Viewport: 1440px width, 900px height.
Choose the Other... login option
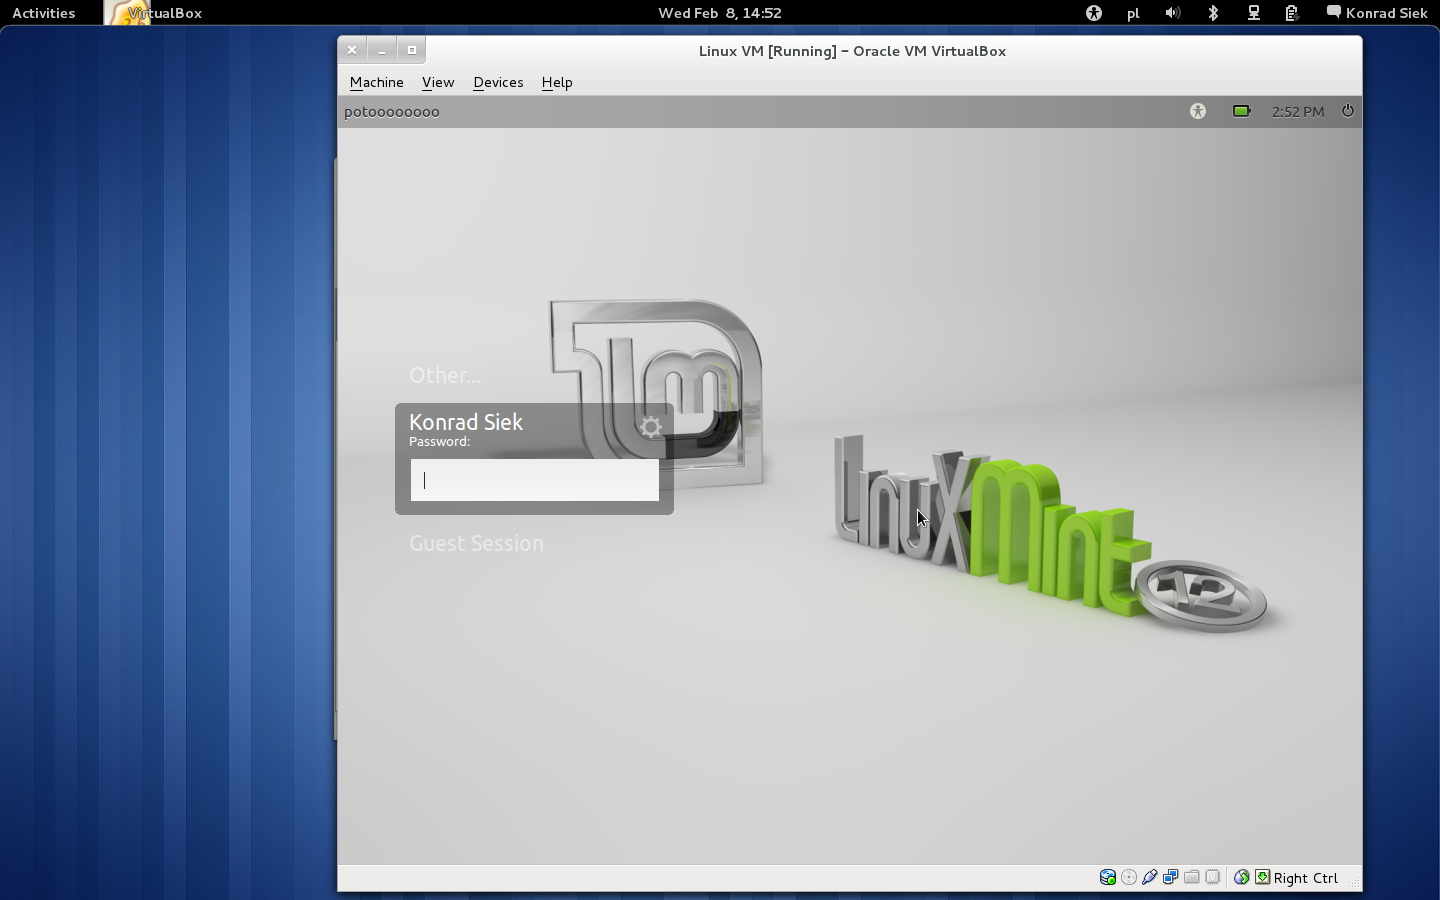[x=444, y=375]
